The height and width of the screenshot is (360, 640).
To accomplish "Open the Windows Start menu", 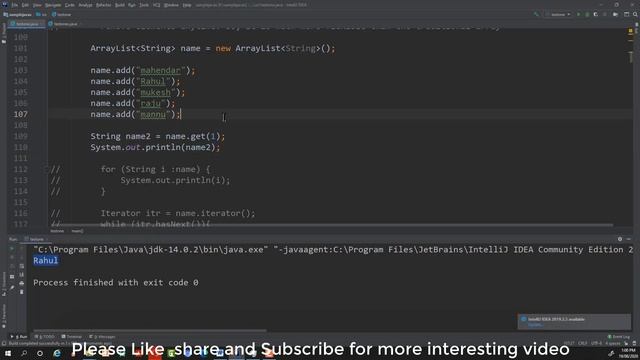I will 8,353.
